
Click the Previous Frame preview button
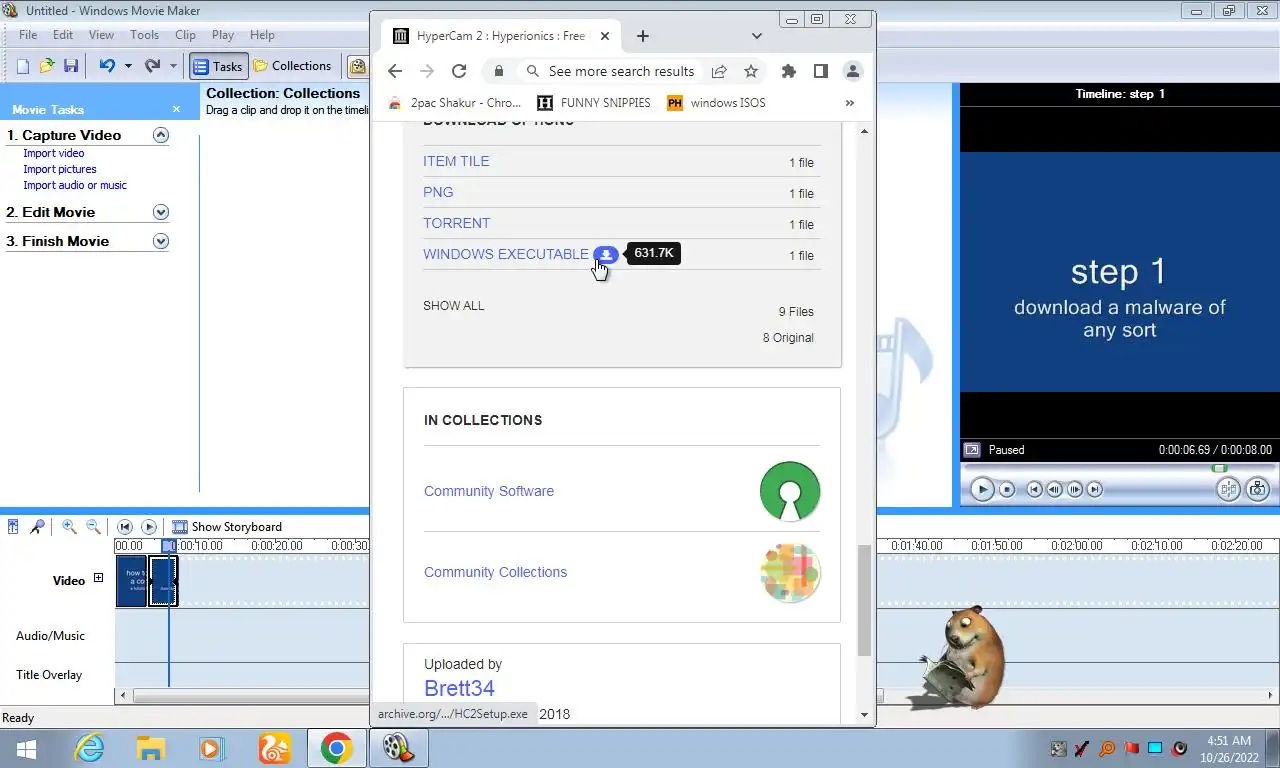pyautogui.click(x=1055, y=489)
